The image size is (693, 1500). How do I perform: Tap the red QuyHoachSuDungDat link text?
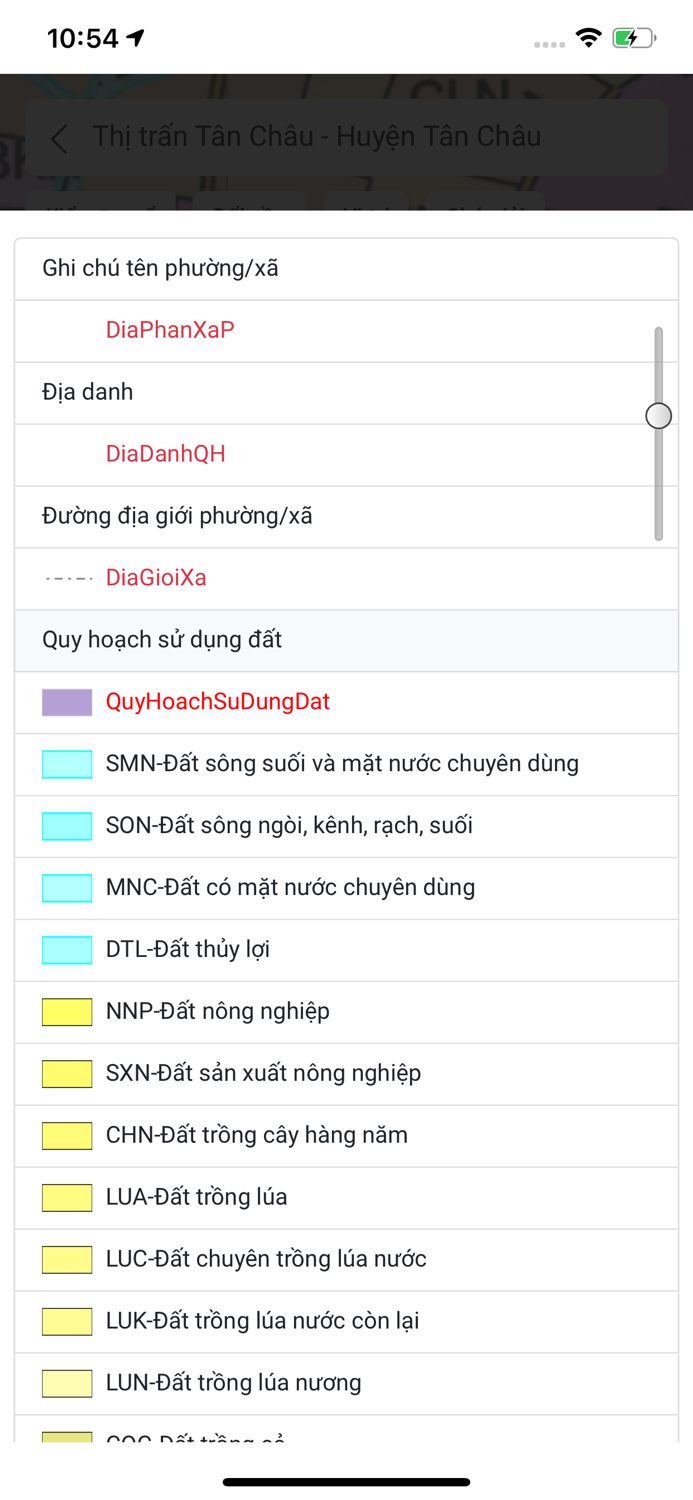[x=219, y=701]
